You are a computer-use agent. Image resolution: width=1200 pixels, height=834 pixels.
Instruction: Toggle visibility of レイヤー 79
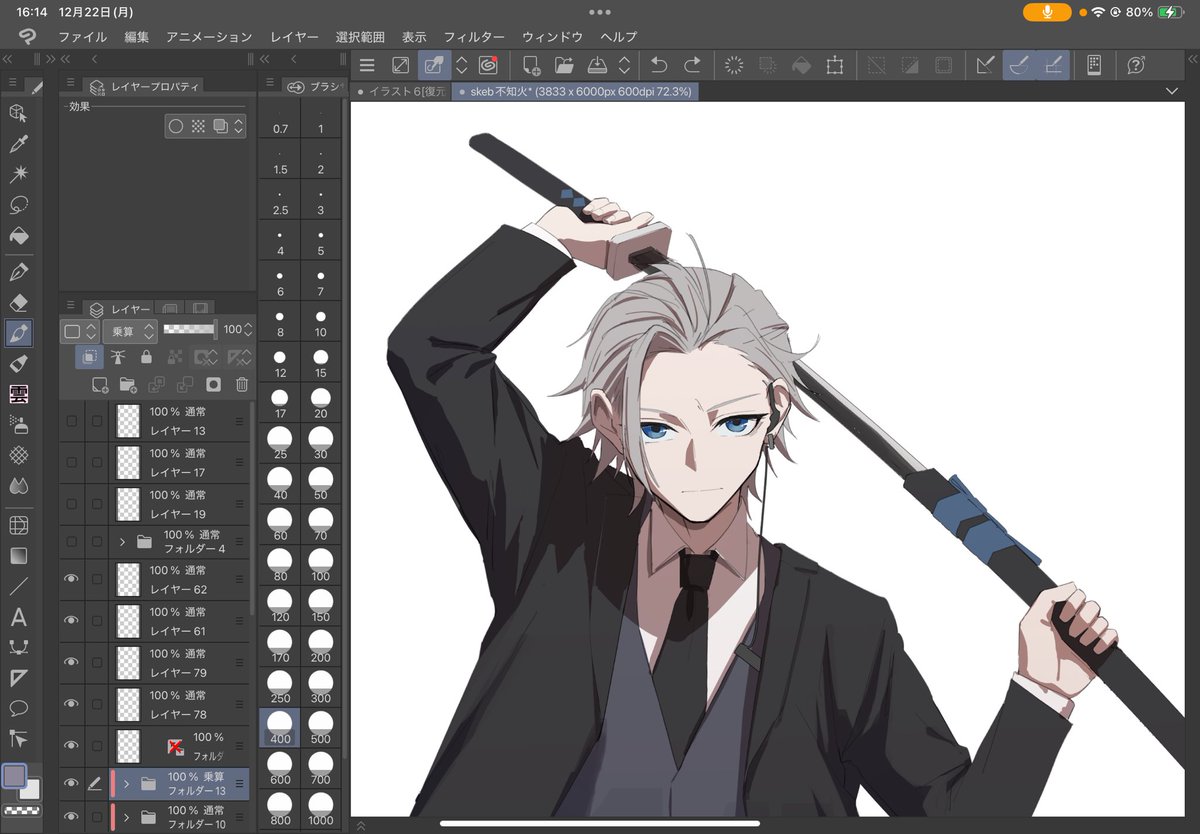(x=71, y=662)
